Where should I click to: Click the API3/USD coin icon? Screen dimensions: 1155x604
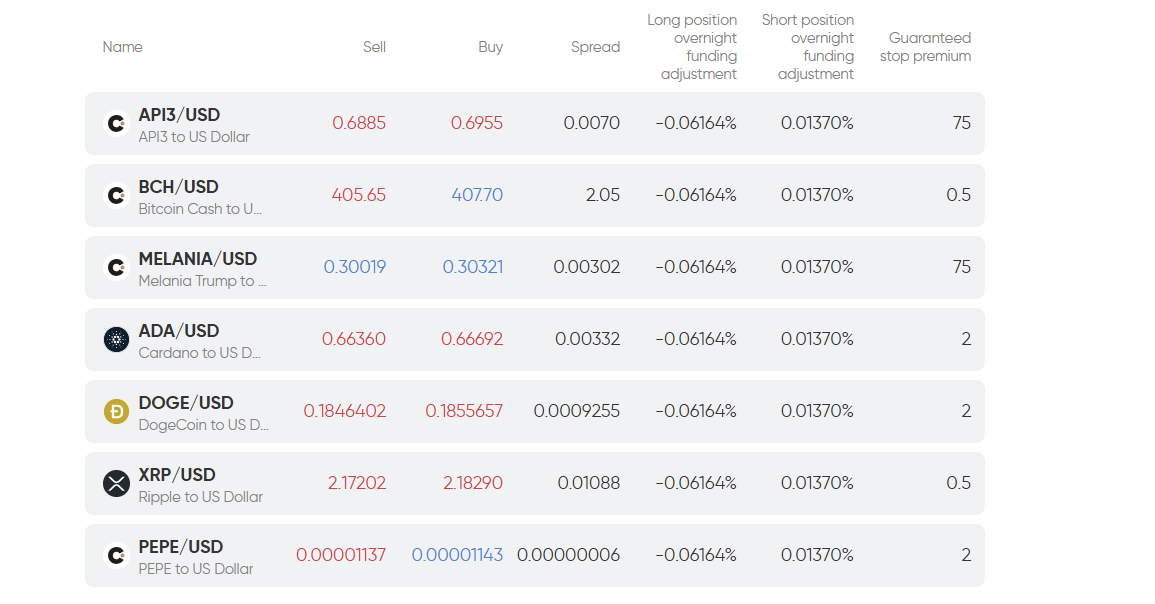point(116,124)
